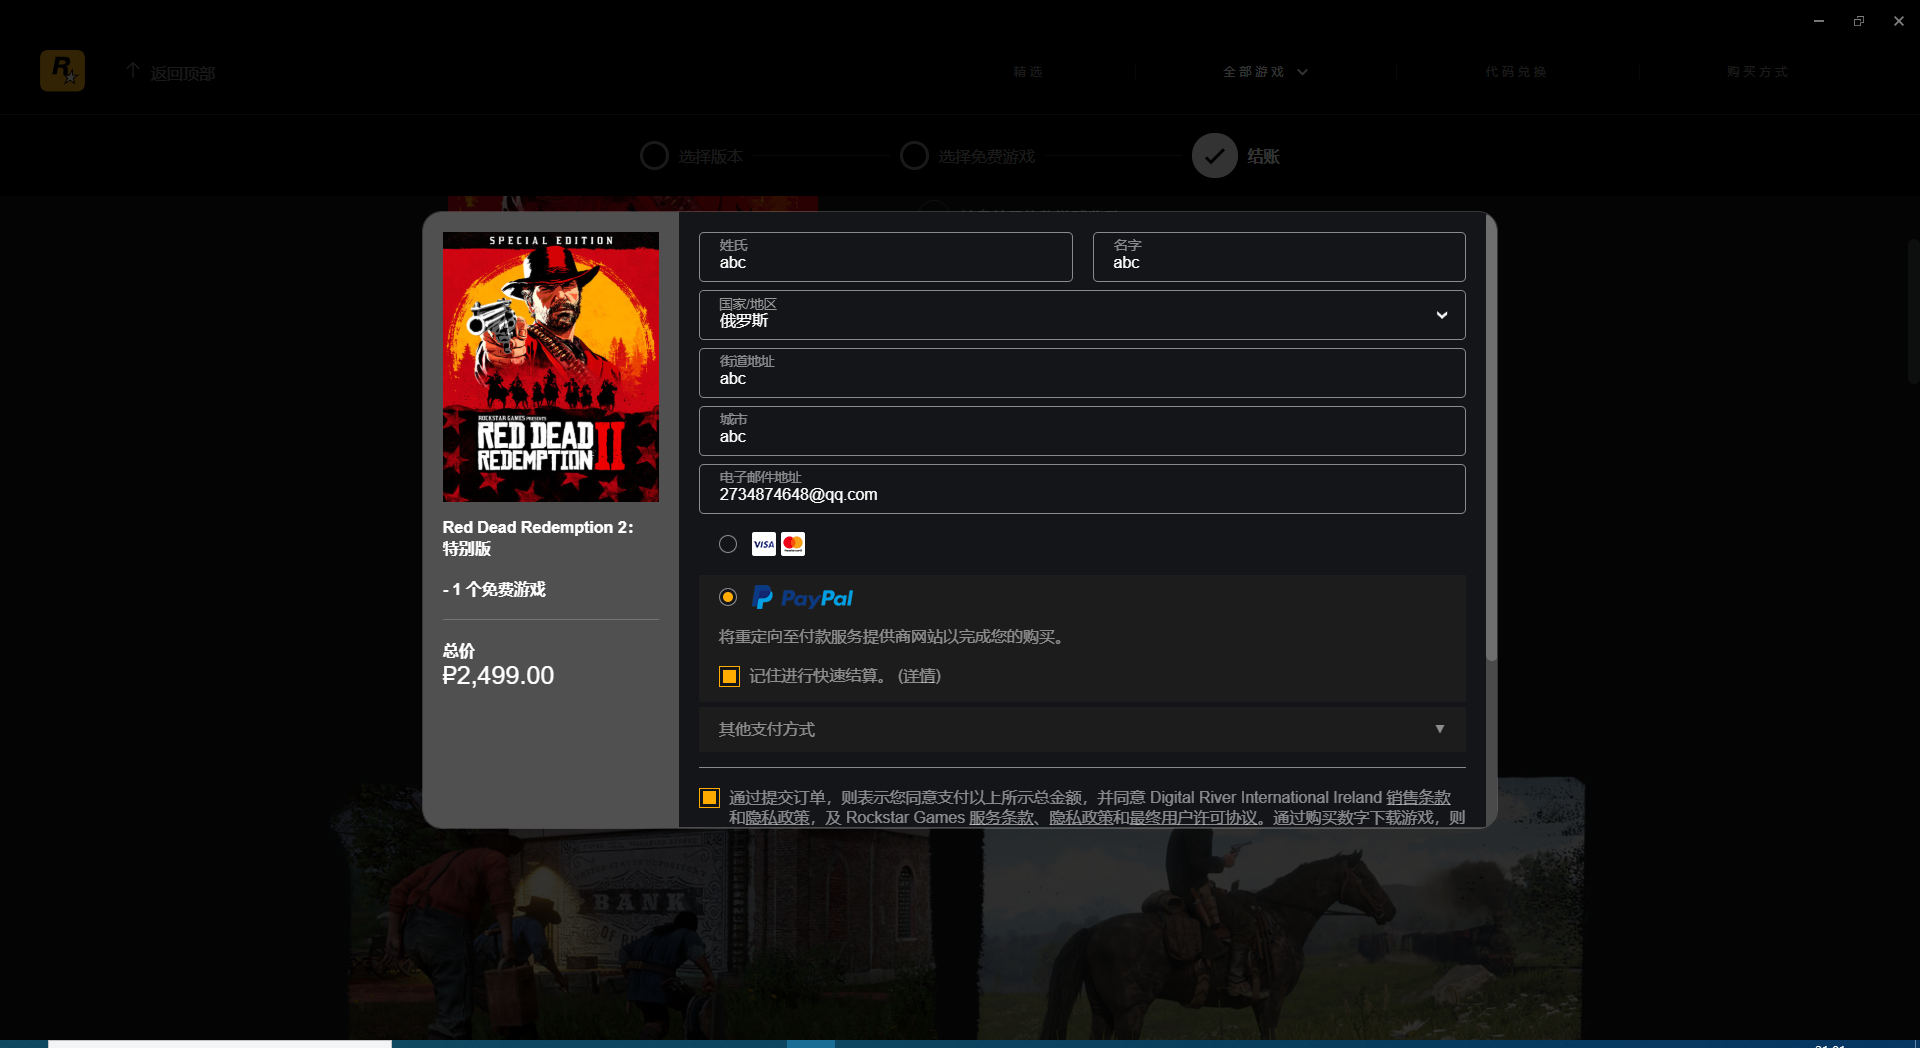
Task: Open the 国家/地区 country dropdown
Action: click(1082, 315)
